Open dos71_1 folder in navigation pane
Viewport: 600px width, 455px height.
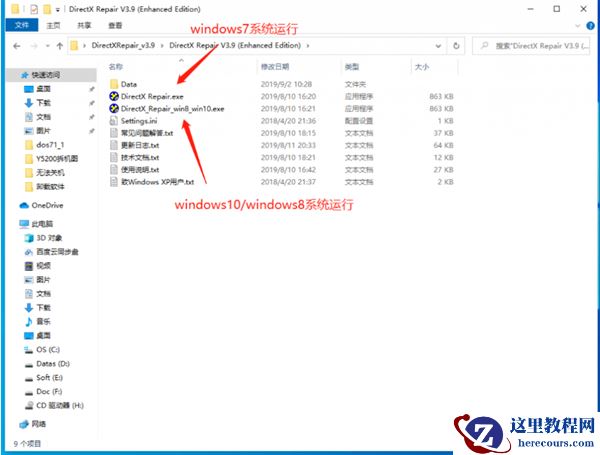click(x=50, y=145)
